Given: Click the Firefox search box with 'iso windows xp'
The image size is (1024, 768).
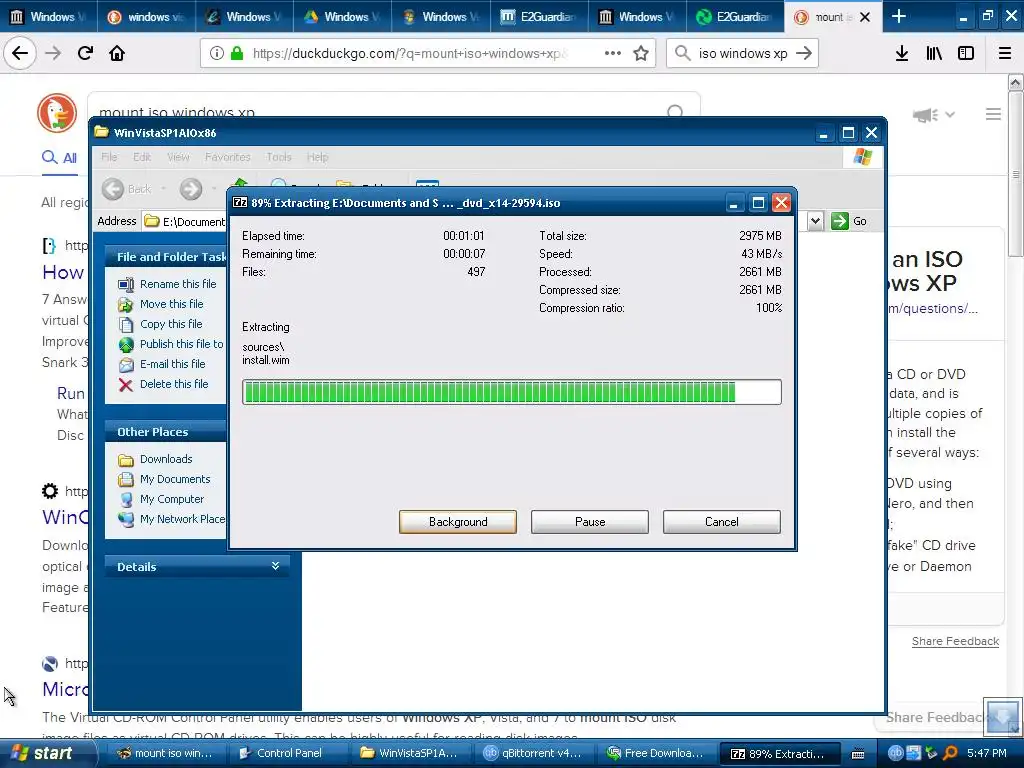Looking at the screenshot, I should pyautogui.click(x=743, y=54).
